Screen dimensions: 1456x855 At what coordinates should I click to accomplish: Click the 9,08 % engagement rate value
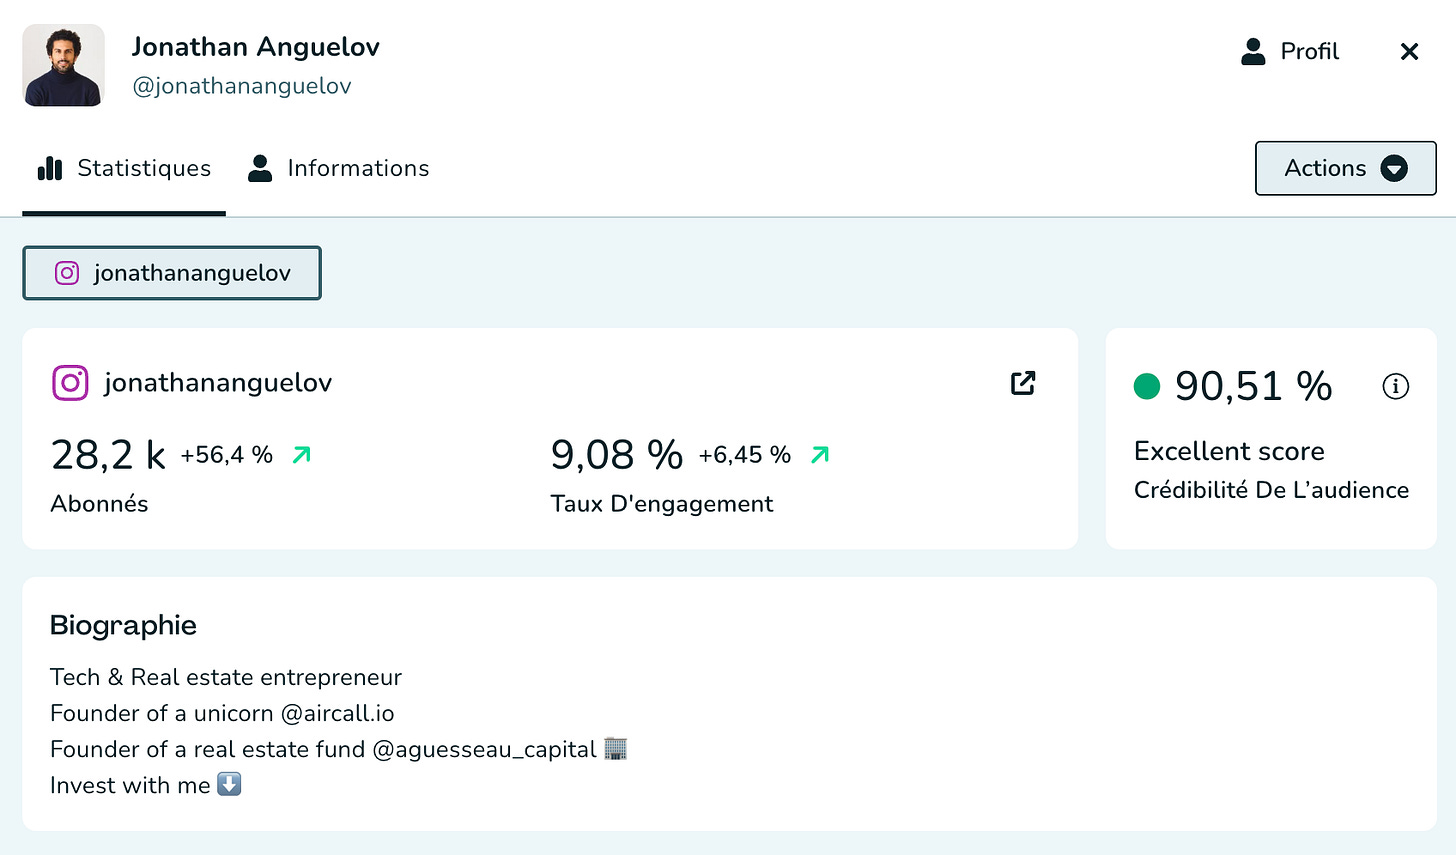tap(617, 455)
